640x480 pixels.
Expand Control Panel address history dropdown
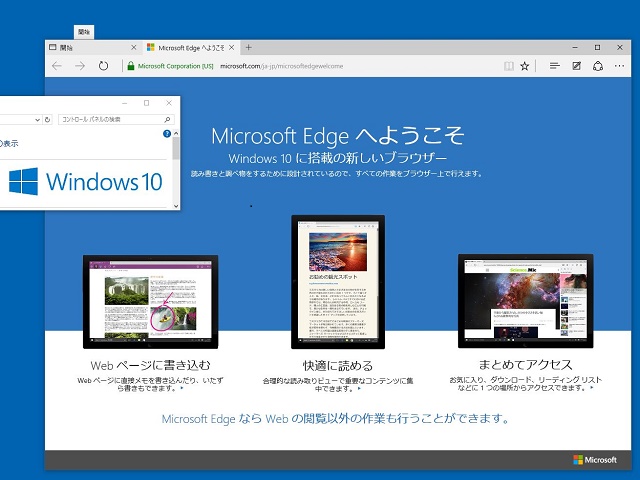pyautogui.click(x=38, y=120)
